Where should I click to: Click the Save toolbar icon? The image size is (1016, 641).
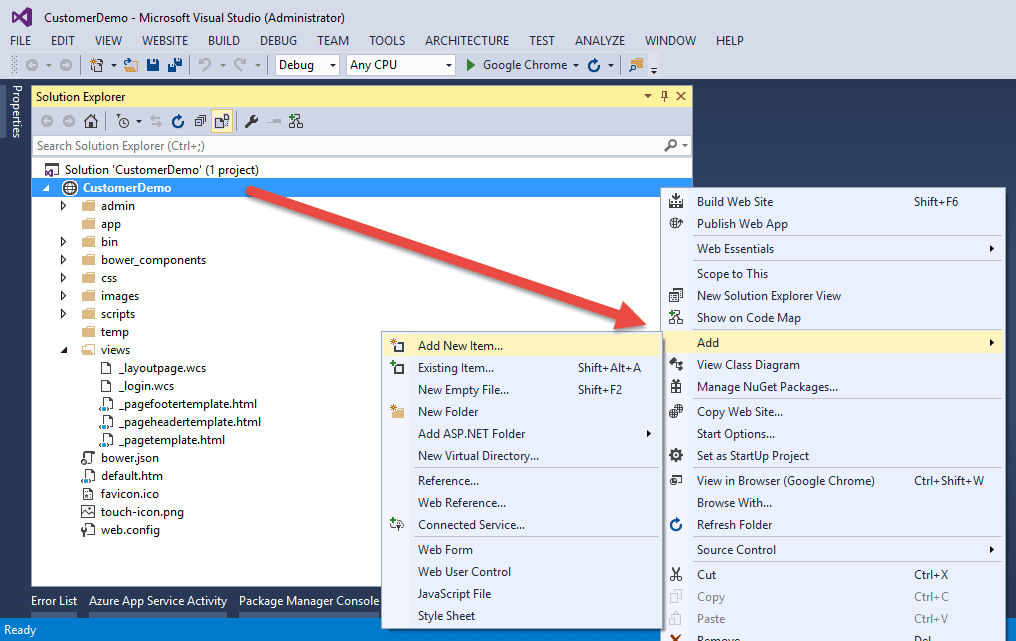pyautogui.click(x=153, y=65)
